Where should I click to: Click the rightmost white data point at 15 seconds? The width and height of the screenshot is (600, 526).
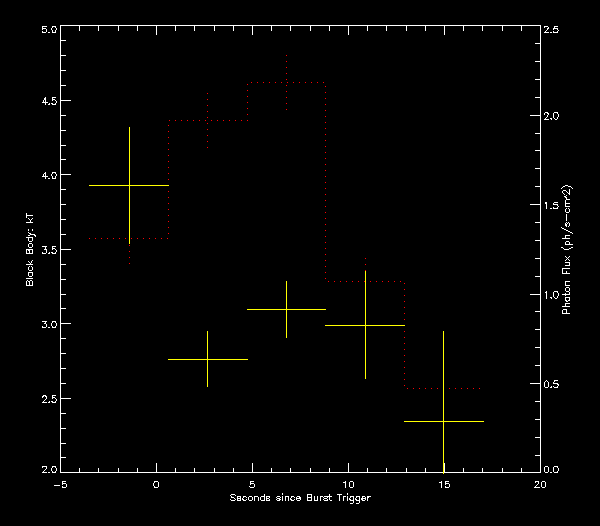pos(443,421)
